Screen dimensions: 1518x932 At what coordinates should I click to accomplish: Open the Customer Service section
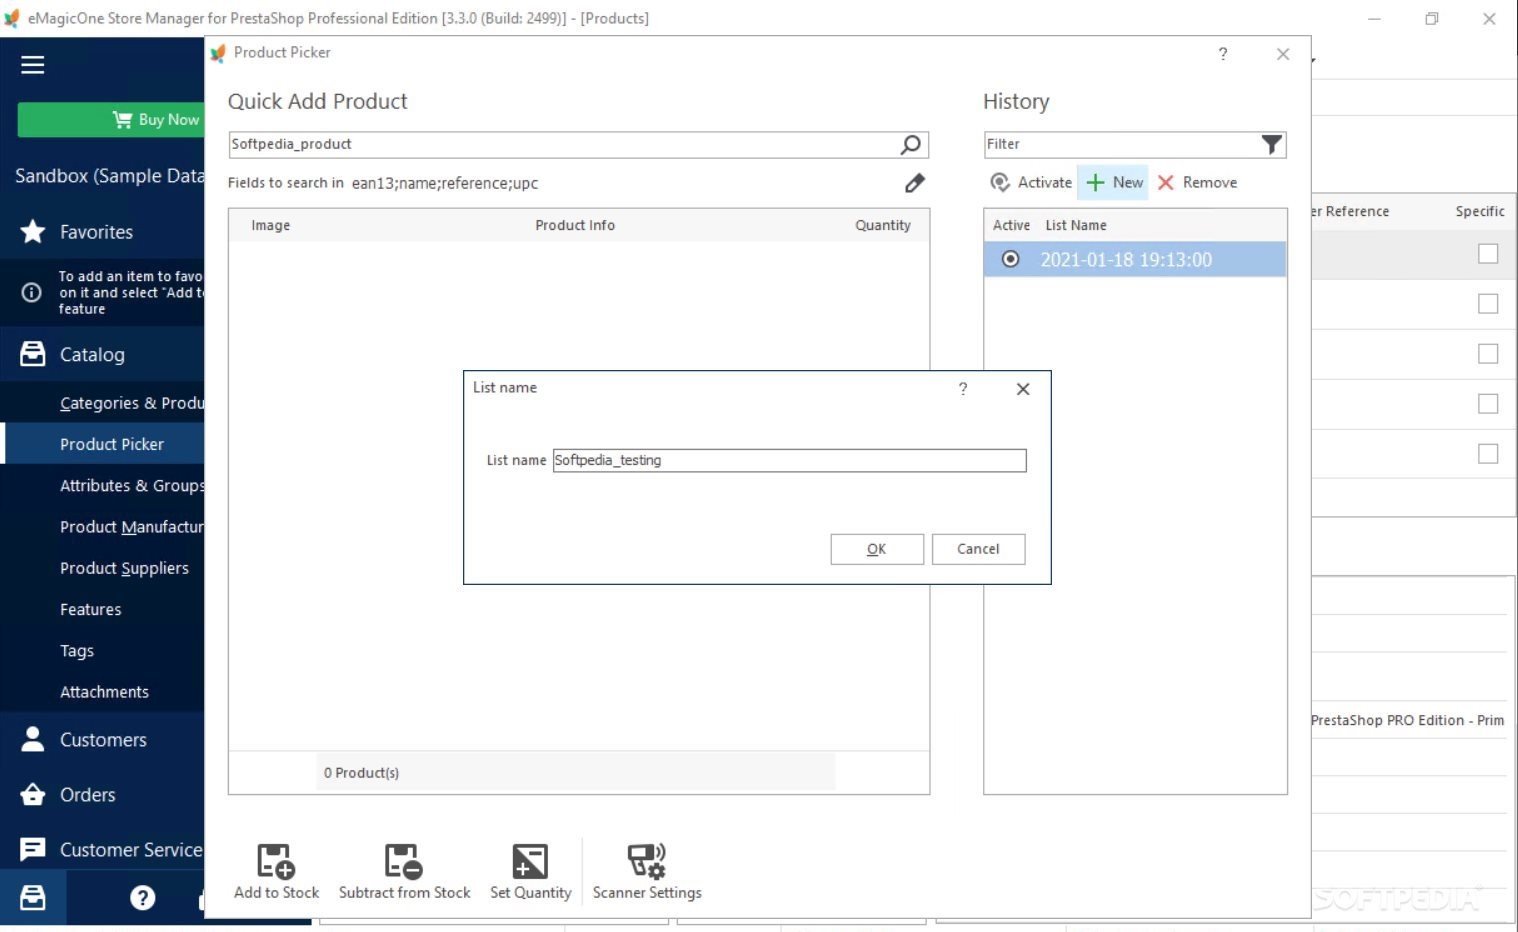(x=102, y=850)
